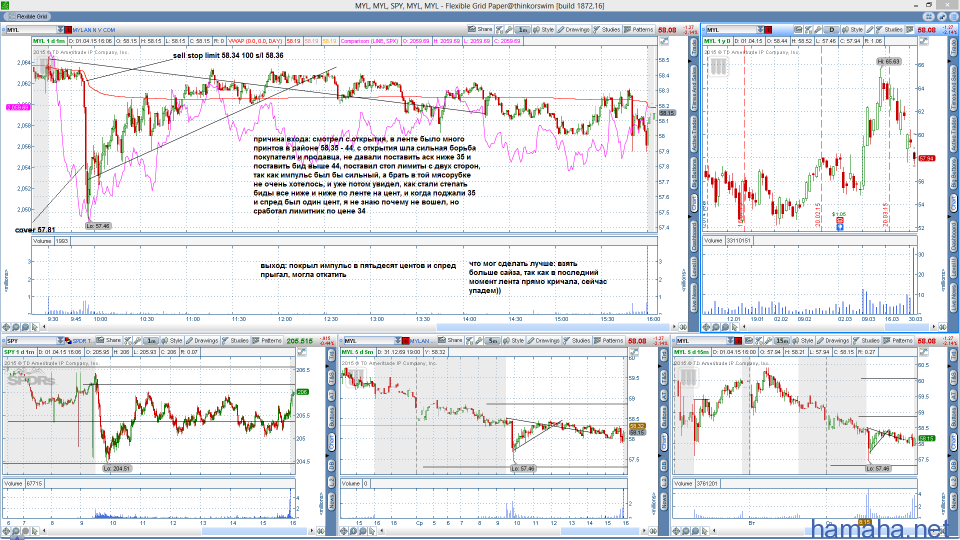Select pointer cursor tool below main chart
The width and height of the screenshot is (960, 540).
[x=34, y=328]
